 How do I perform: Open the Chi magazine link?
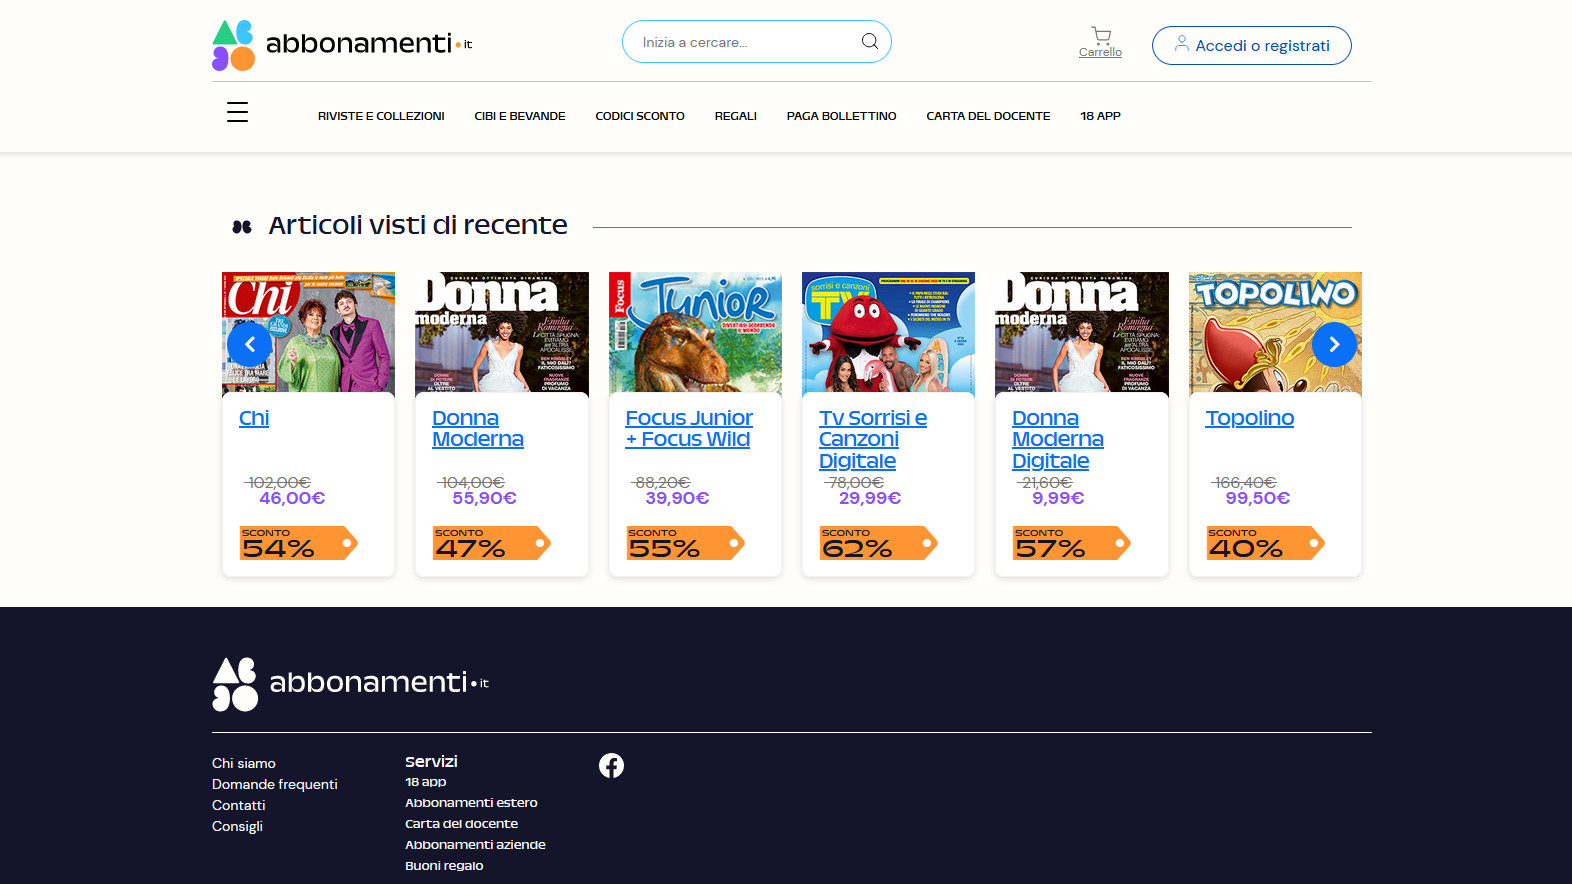click(x=254, y=418)
